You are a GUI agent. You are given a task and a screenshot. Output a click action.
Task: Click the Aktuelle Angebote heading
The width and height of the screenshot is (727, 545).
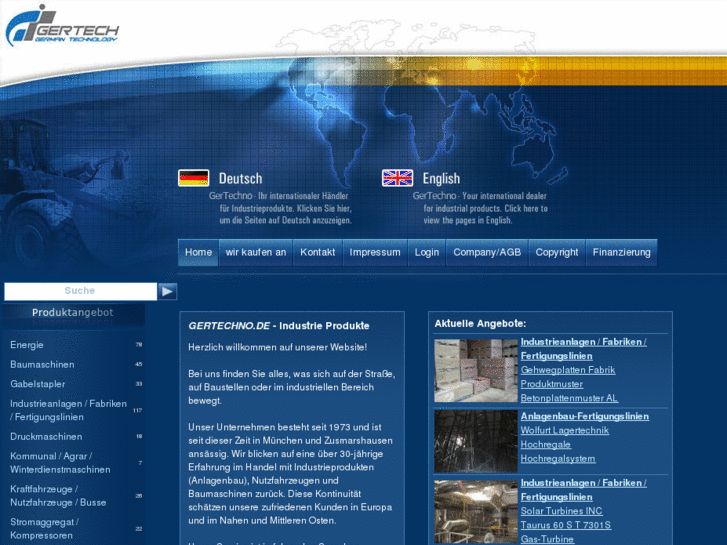pyautogui.click(x=480, y=324)
